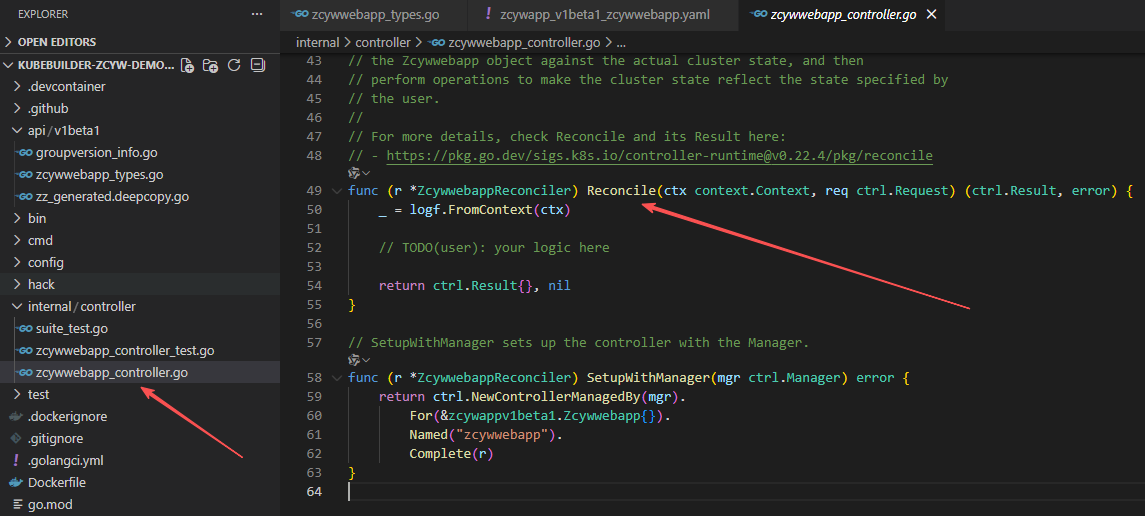The image size is (1145, 516).
Task: Expand the Open Editors section
Action: tap(57, 42)
